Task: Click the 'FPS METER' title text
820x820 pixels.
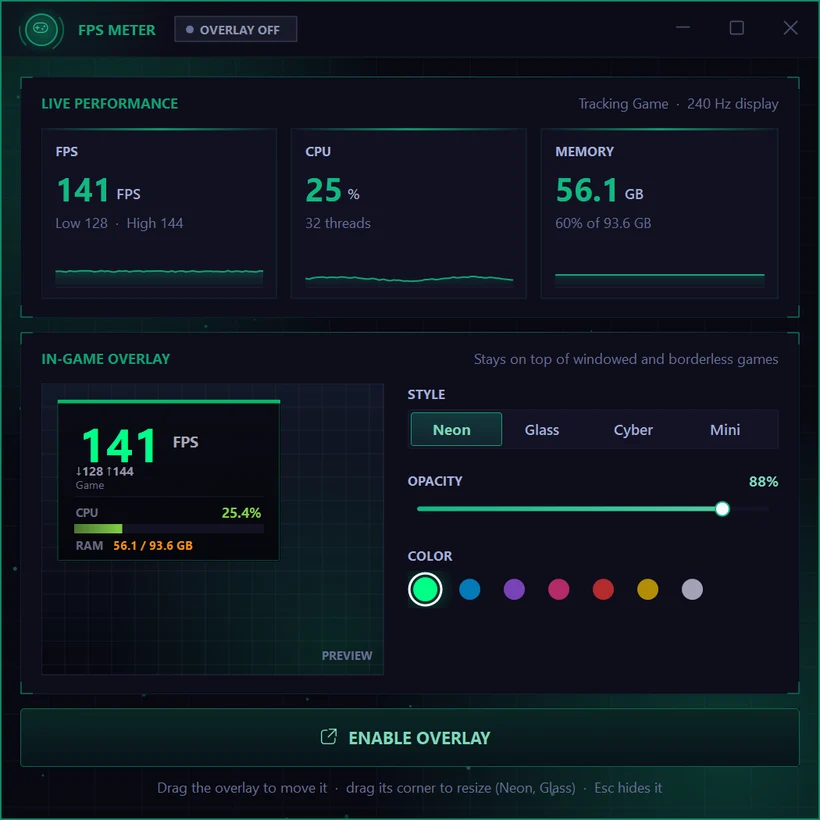Action: click(x=117, y=30)
